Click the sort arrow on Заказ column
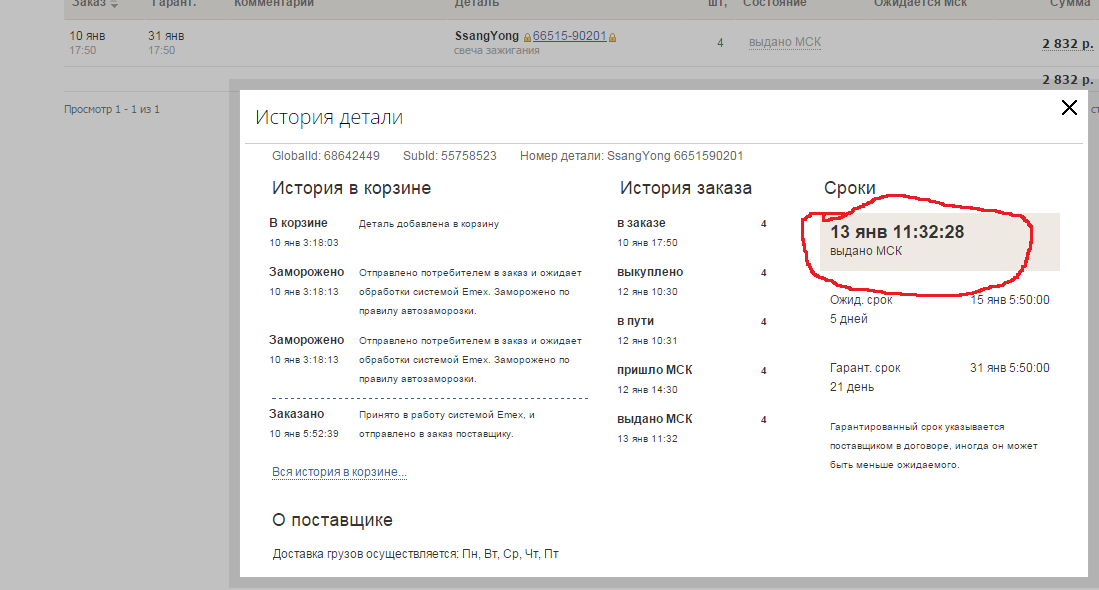Screen dimensions: 1099x590 coord(113,4)
